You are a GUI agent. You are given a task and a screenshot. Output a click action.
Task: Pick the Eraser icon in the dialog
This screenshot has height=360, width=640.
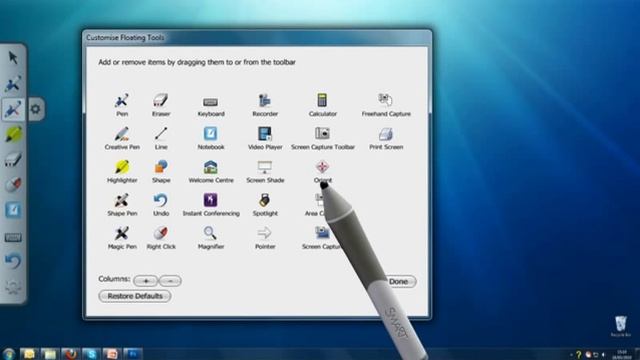(x=160, y=100)
